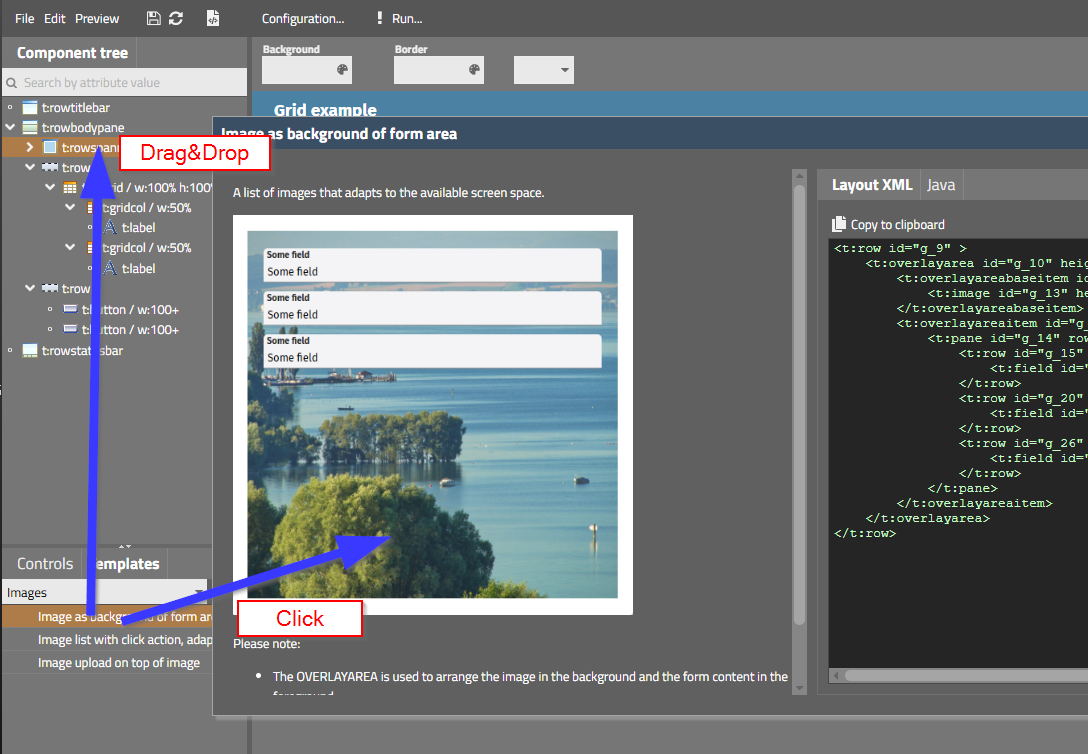
Task: Select the t:rowstatusbar node icon
Action: tap(30, 351)
